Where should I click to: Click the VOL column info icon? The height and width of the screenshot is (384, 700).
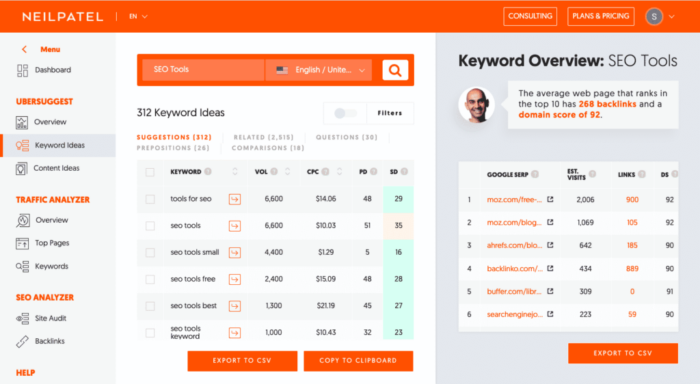pos(274,171)
